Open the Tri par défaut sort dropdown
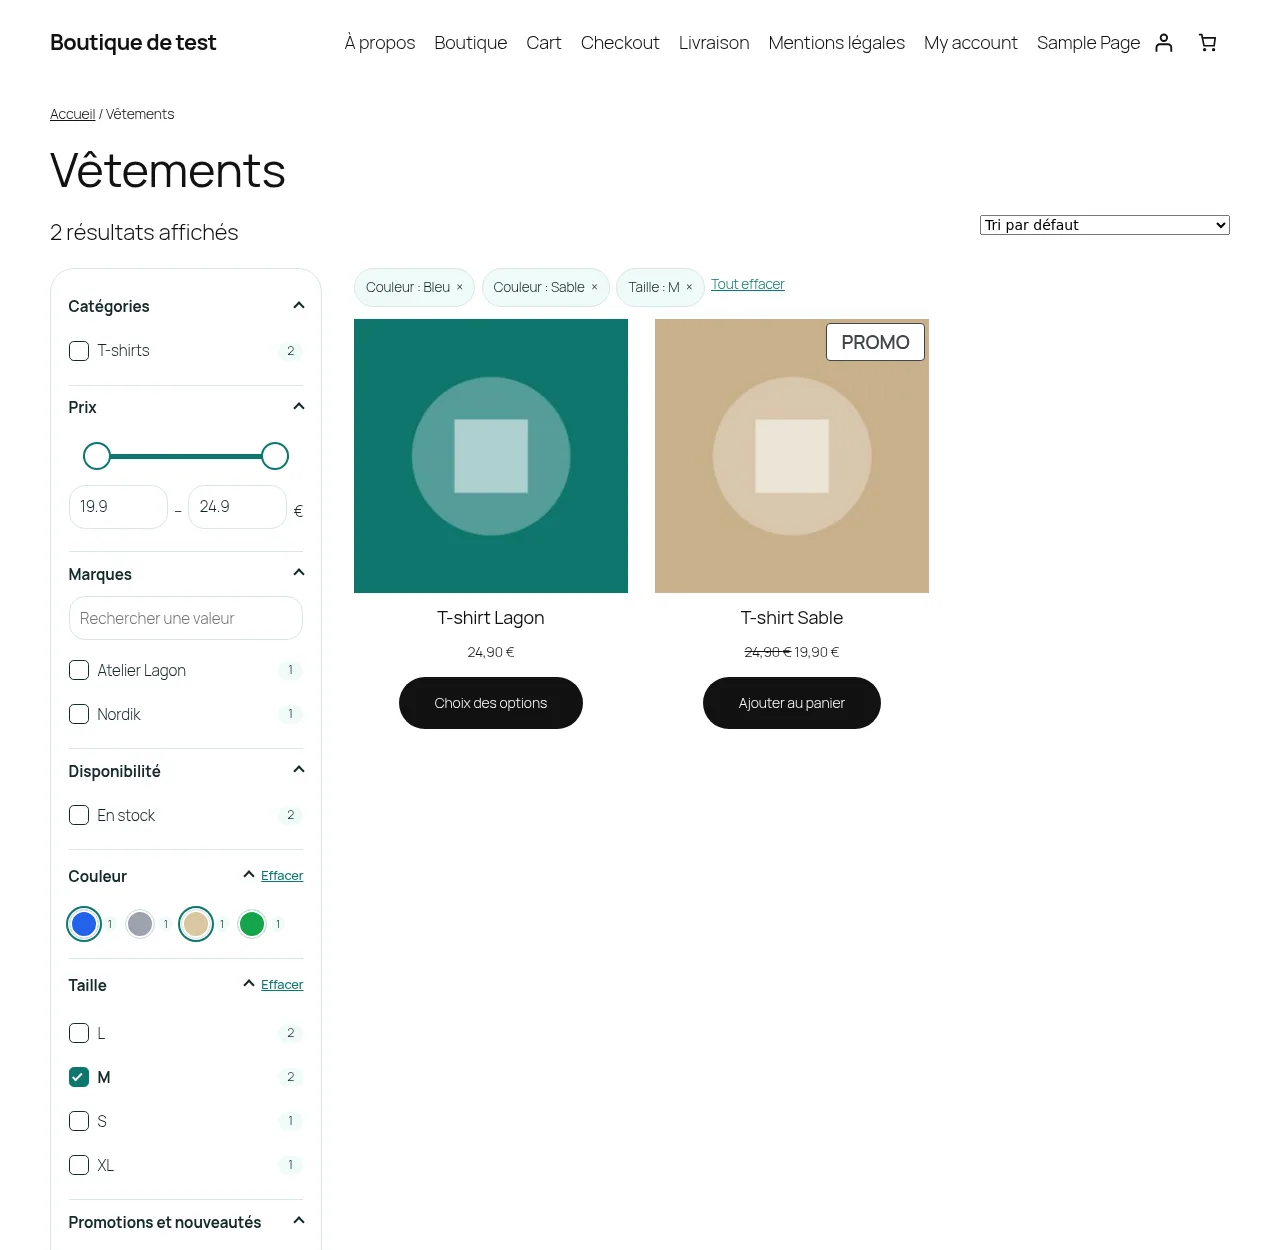The image size is (1280, 1250). coord(1105,225)
